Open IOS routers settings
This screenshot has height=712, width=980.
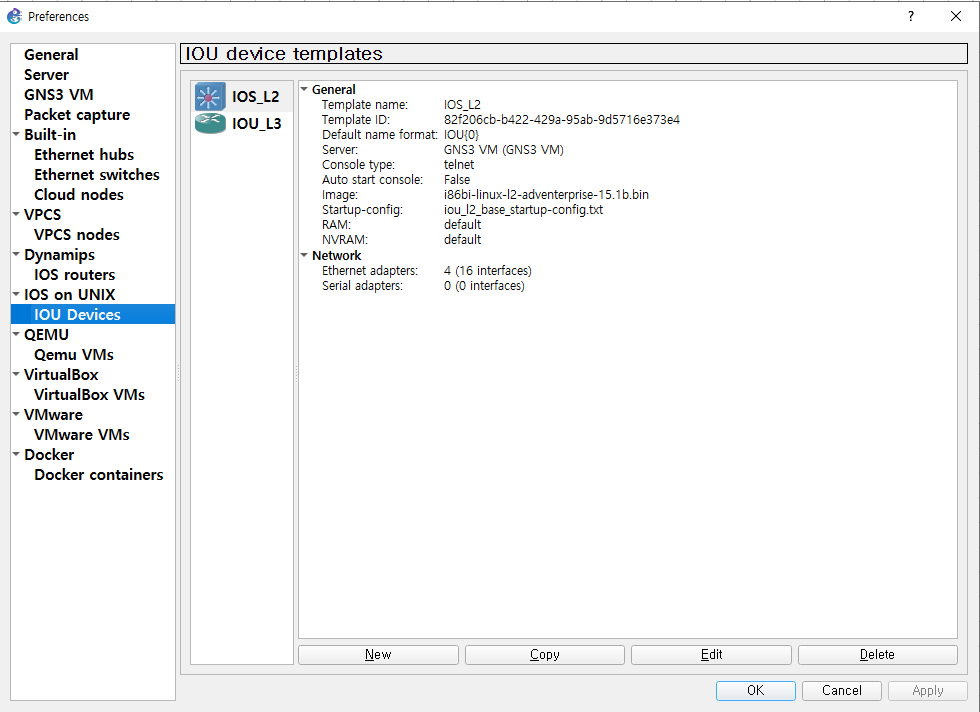74,274
